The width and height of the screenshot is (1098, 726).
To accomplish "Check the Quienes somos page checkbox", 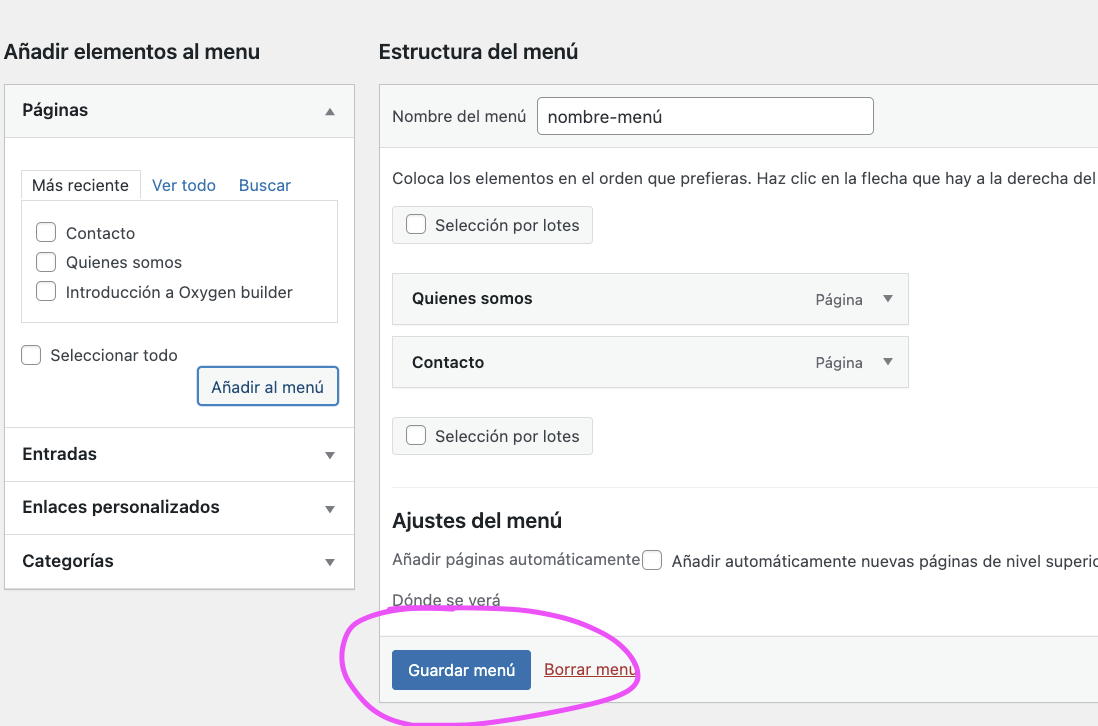I will 46,263.
